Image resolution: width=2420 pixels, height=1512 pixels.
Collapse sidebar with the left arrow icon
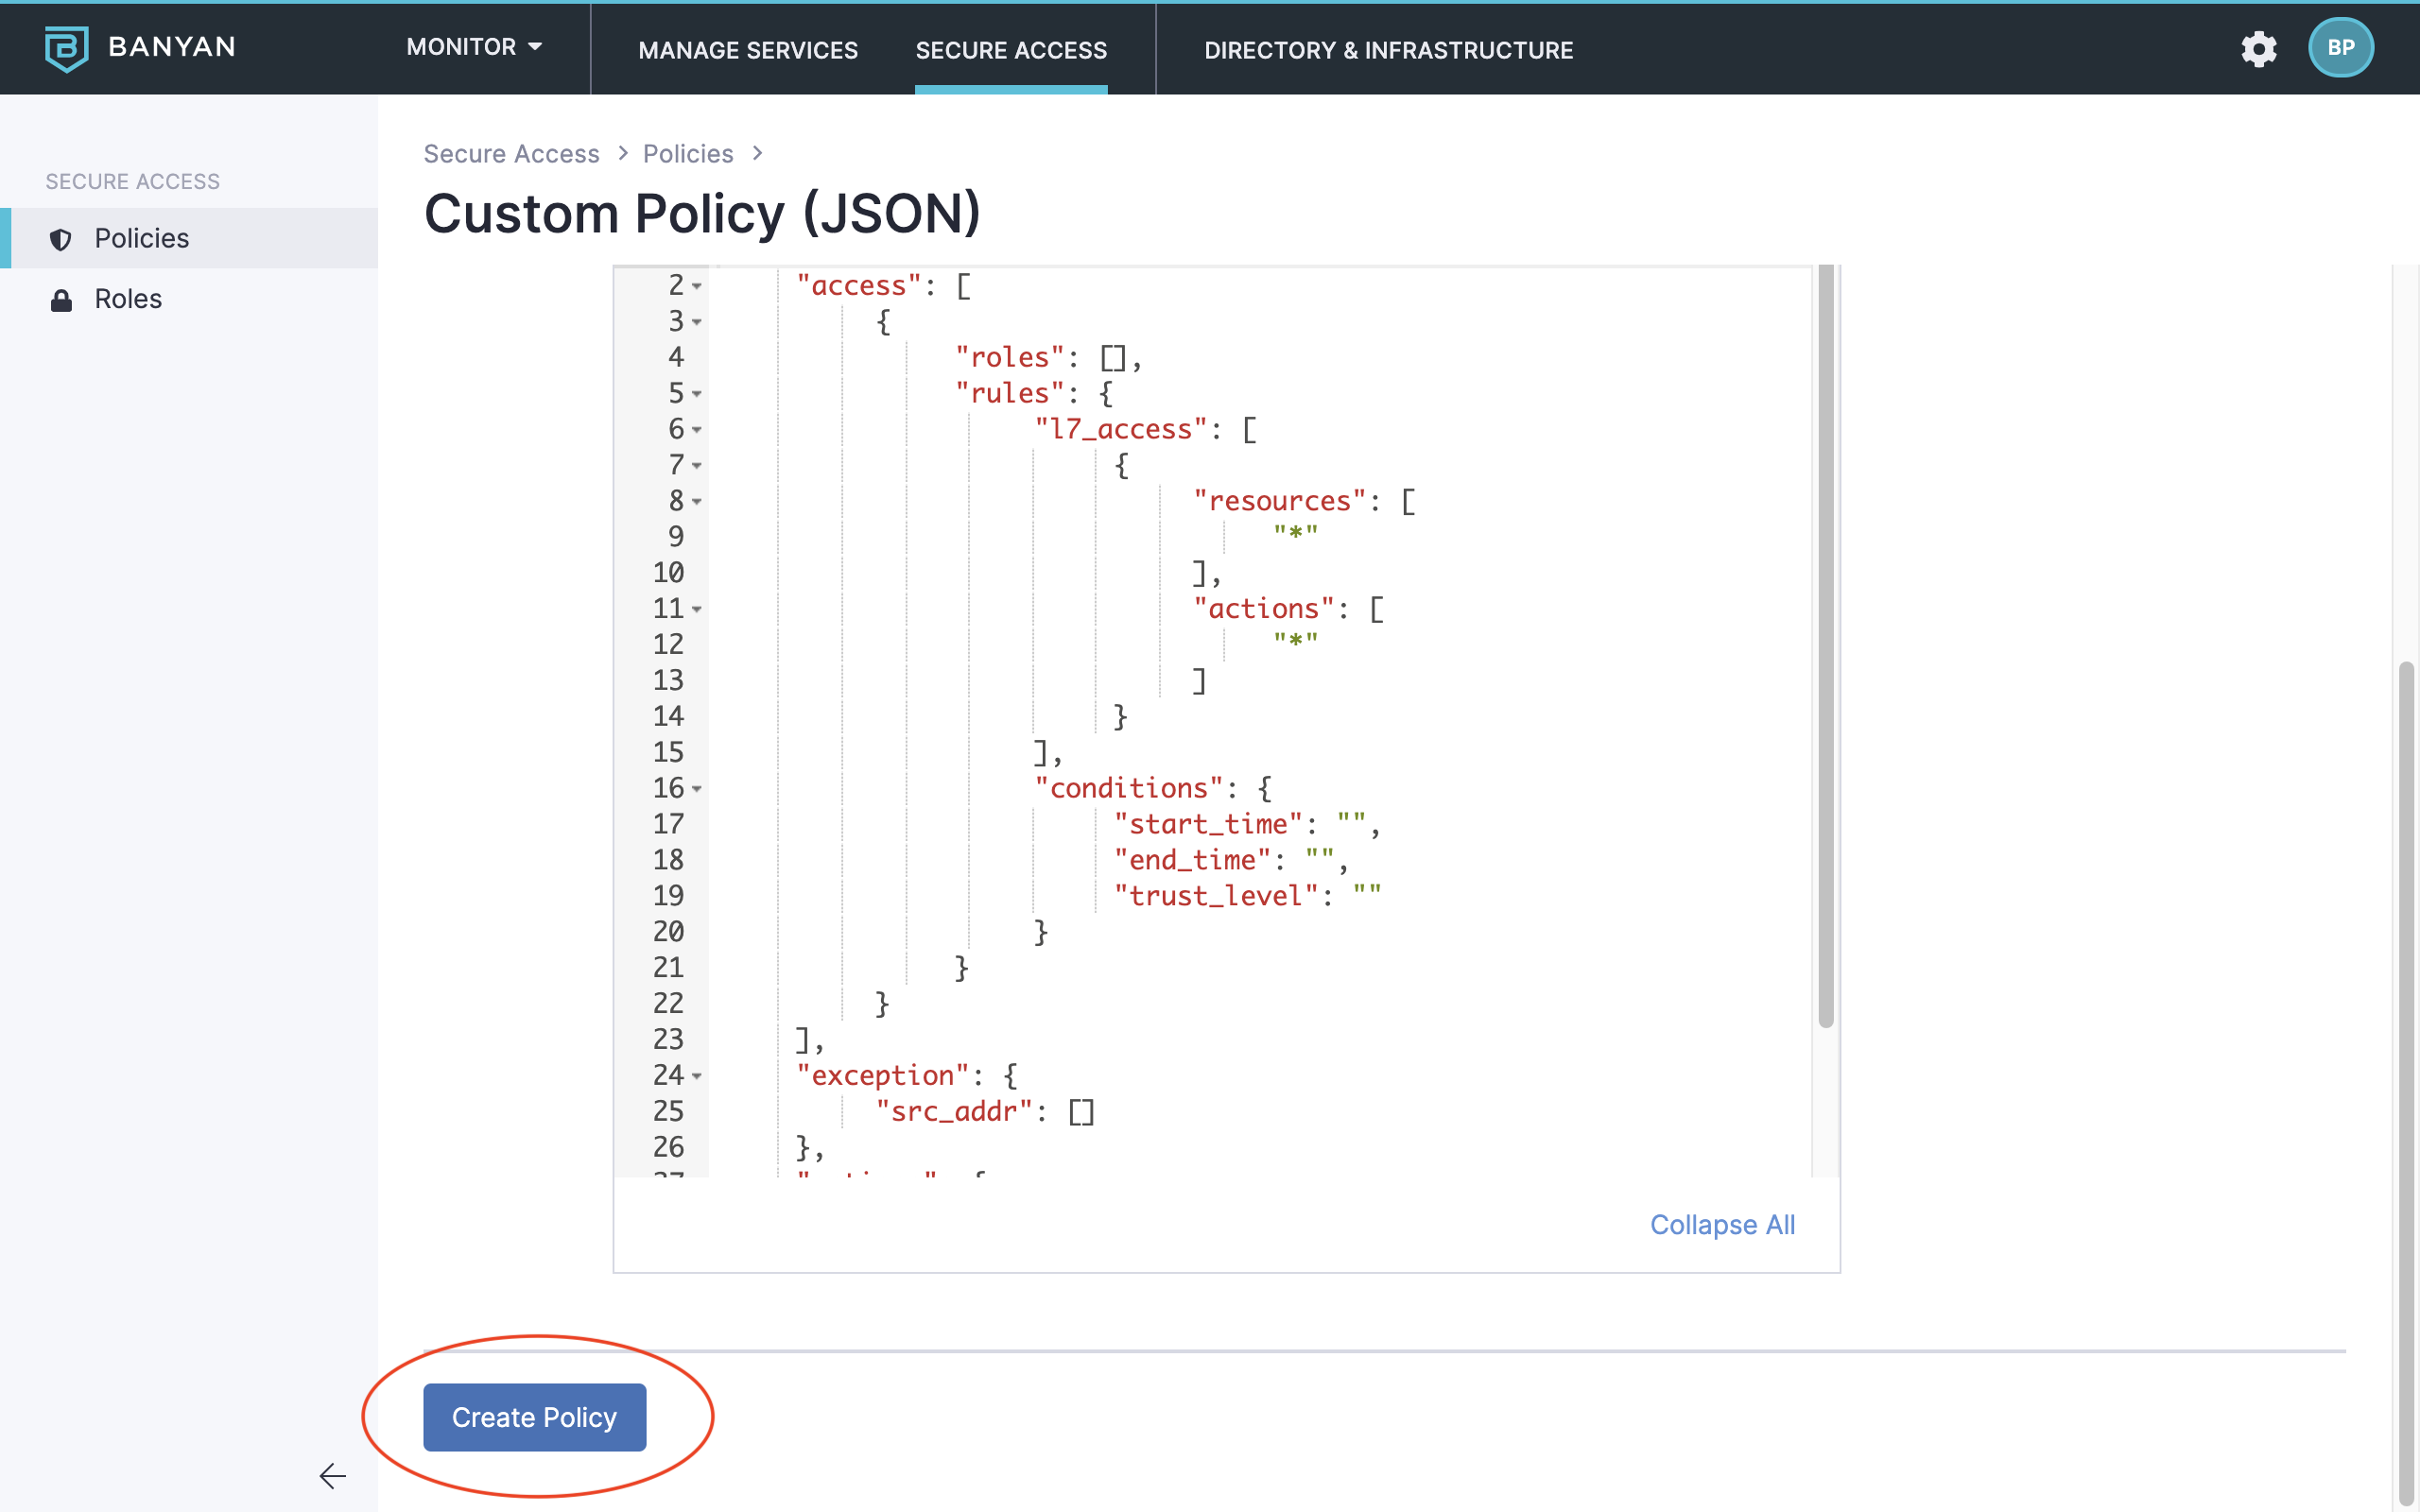332,1475
